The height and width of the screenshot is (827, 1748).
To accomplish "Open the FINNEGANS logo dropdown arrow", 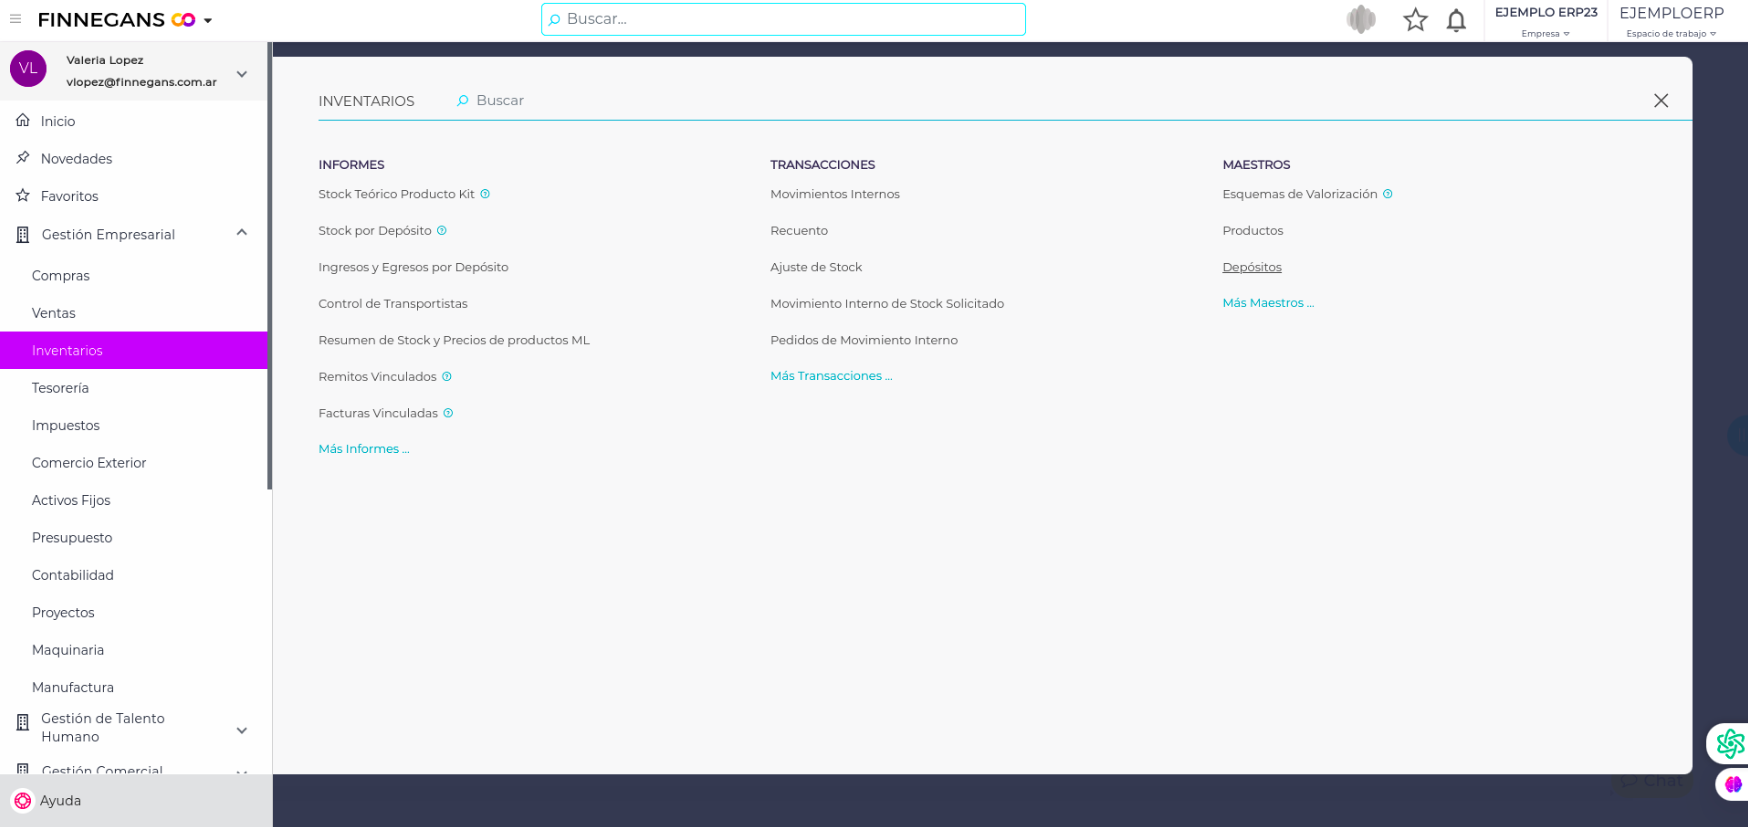I will point(208,20).
